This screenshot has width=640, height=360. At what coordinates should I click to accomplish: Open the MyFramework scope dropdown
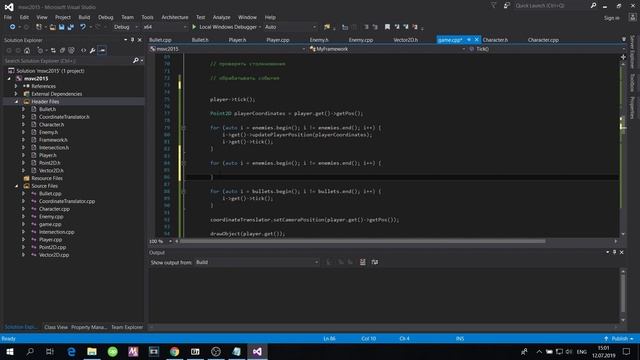387,49
